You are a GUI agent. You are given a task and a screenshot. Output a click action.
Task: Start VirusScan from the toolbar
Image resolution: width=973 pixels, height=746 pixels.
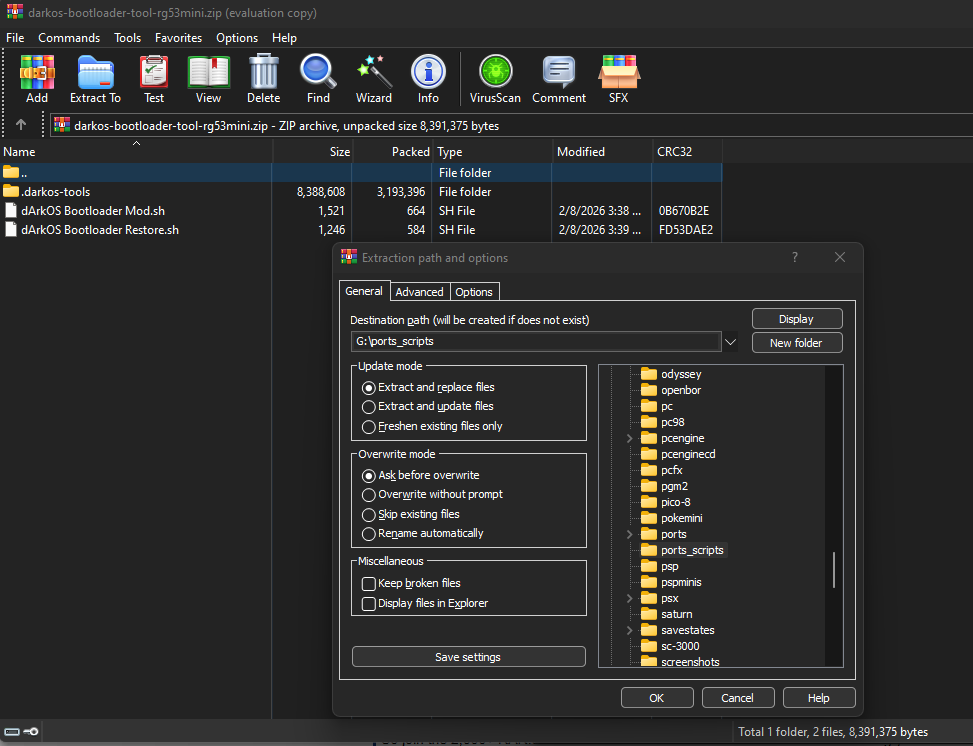click(x=494, y=78)
